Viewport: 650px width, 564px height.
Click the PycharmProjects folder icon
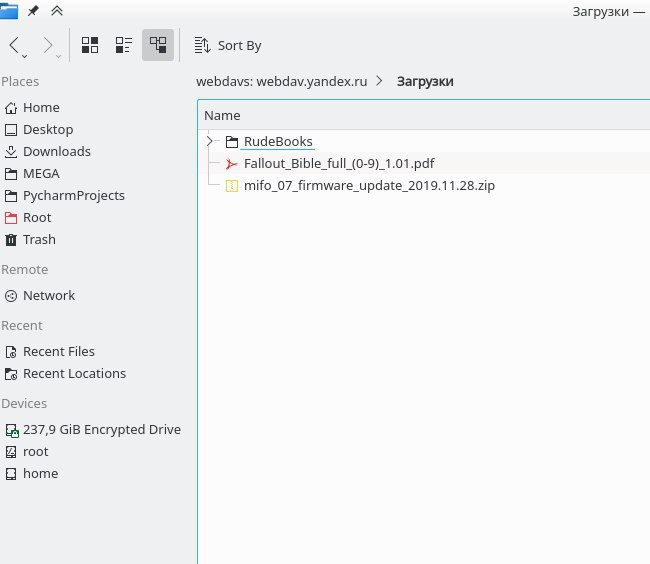(x=11, y=196)
